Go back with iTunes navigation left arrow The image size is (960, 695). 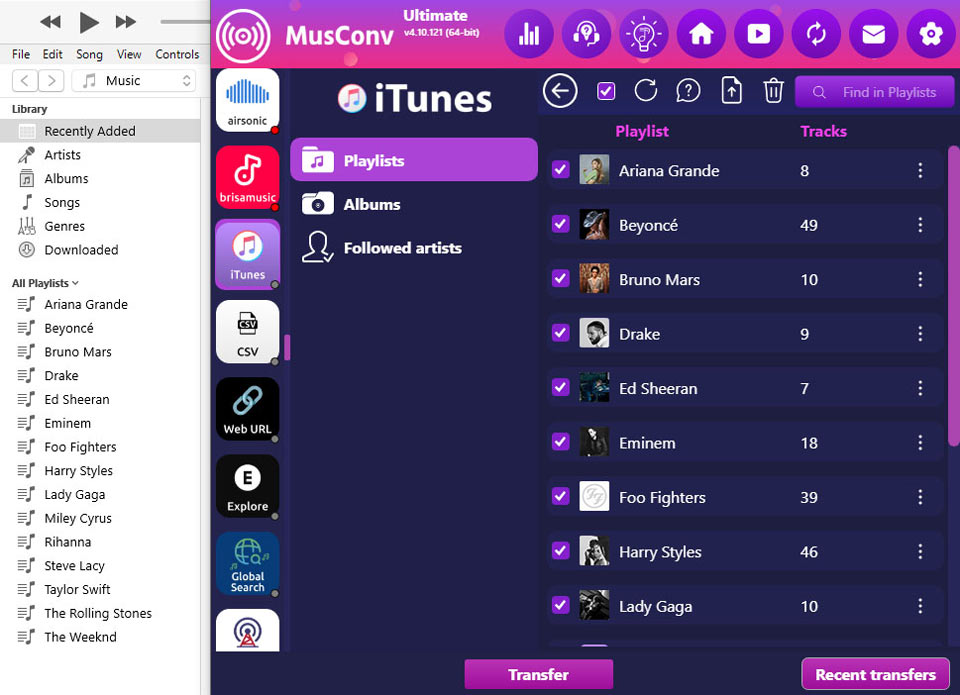click(x=24, y=81)
